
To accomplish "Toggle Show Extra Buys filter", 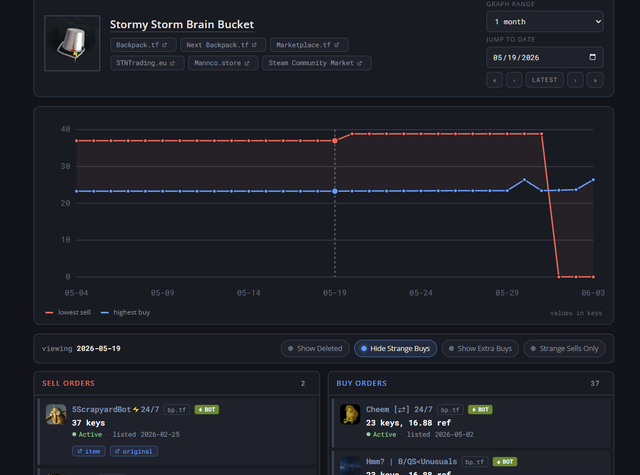I will coord(480,348).
